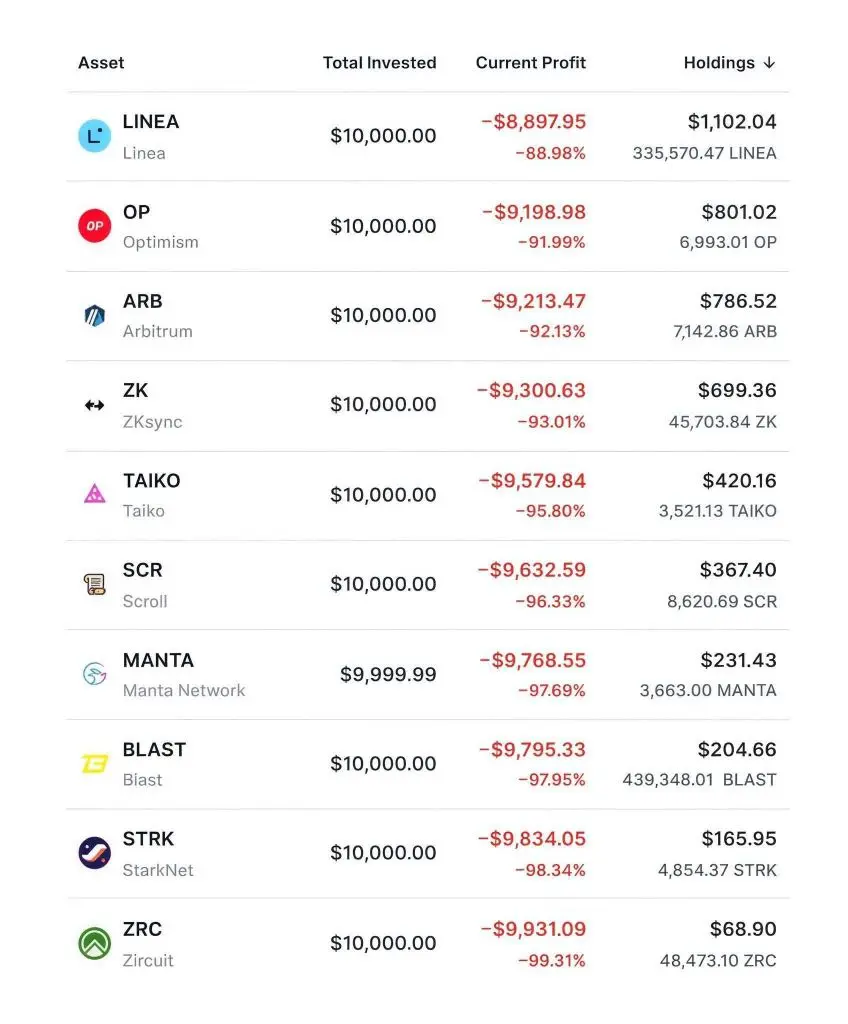This screenshot has width=848, height=1024.
Task: Click the Arbitrum ARB logo icon
Action: tap(94, 315)
